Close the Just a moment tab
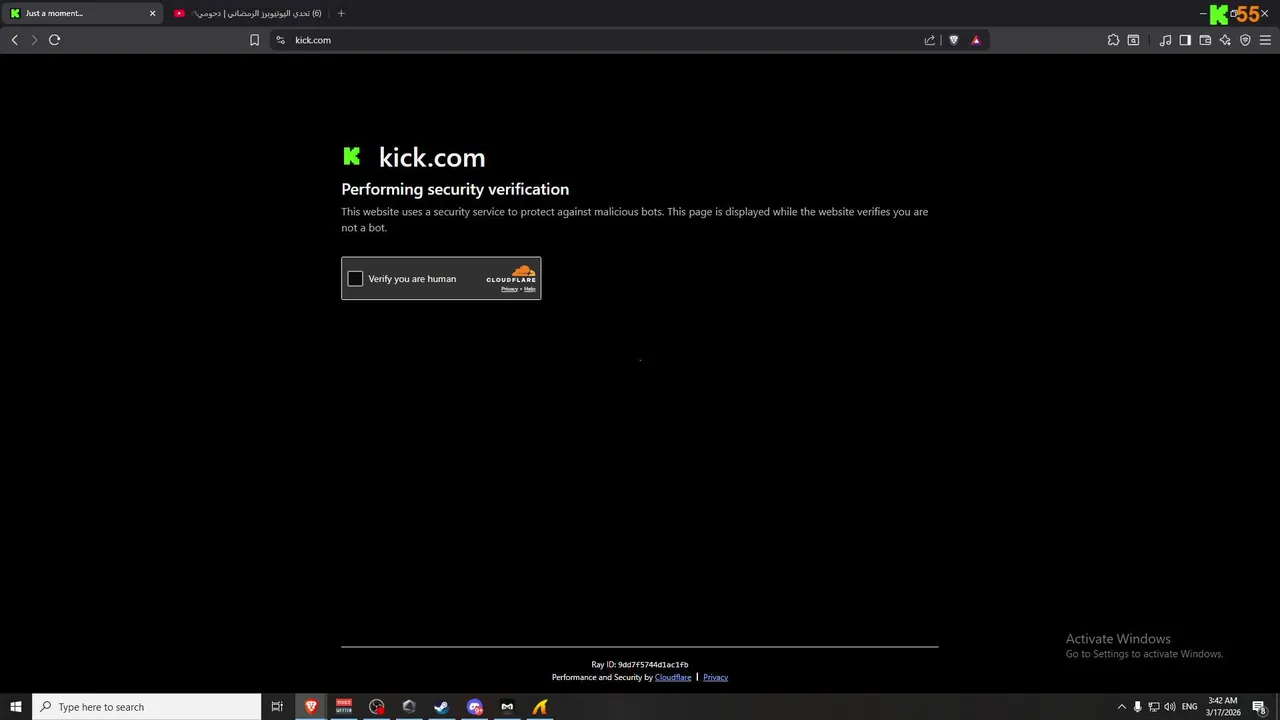Viewport: 1280px width, 720px height. click(x=153, y=13)
